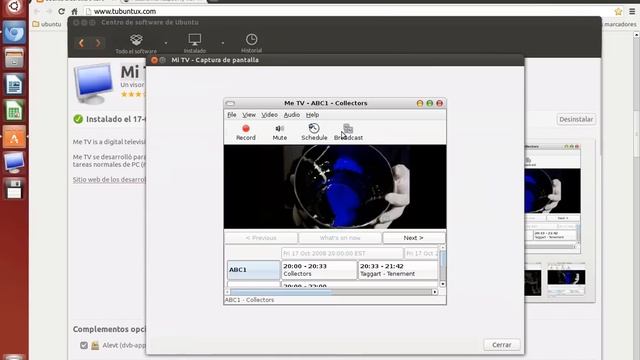
Task: Click horizontal scrollbar in Me TV screenshot
Action: click(x=331, y=292)
